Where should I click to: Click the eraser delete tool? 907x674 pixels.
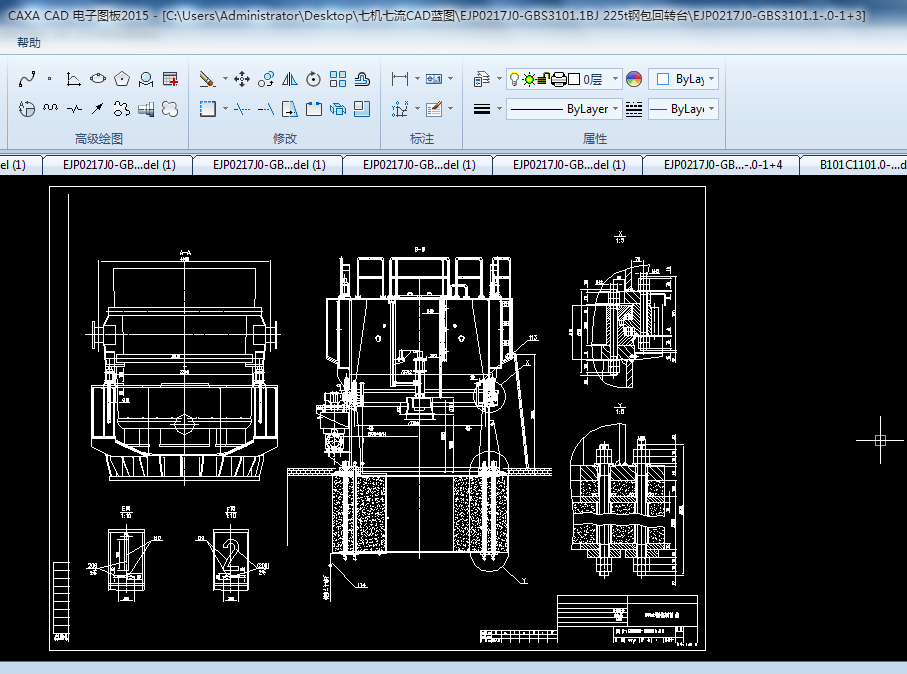pyautogui.click(x=207, y=78)
